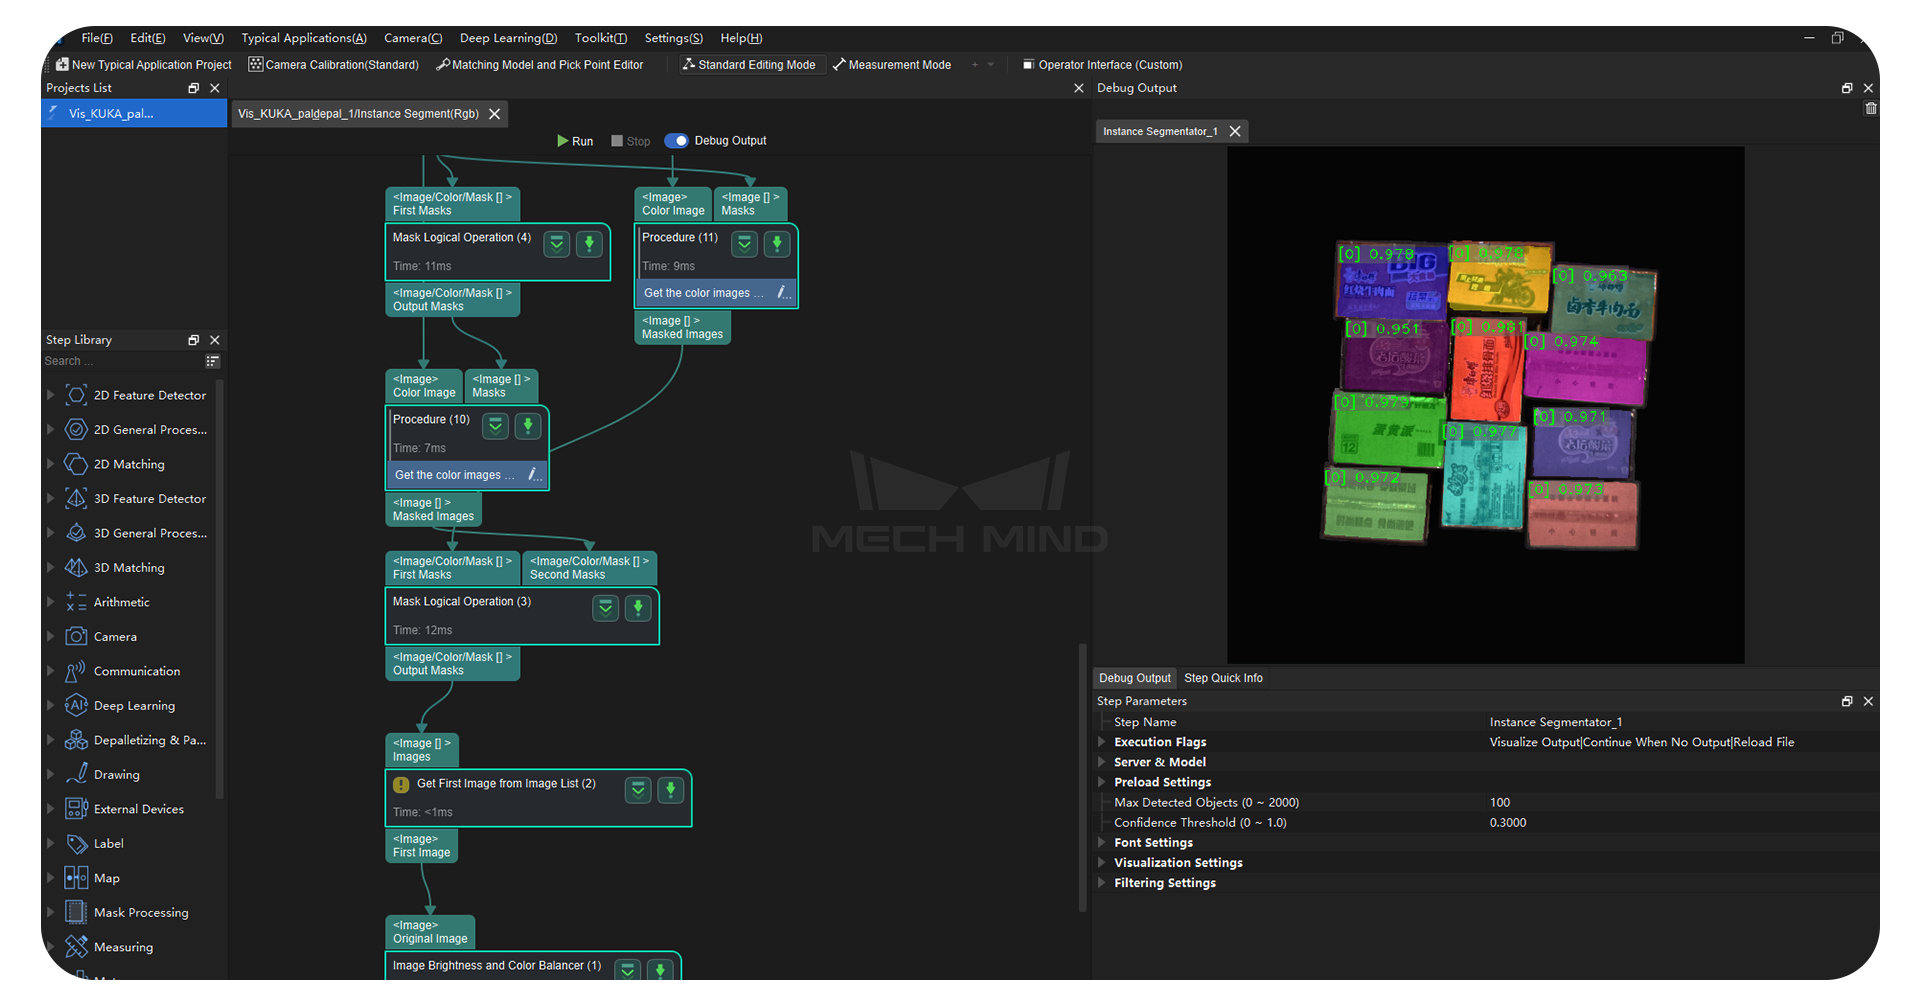Click the Camera step library icon
This screenshot has width=1920, height=1002.
pos(76,636)
